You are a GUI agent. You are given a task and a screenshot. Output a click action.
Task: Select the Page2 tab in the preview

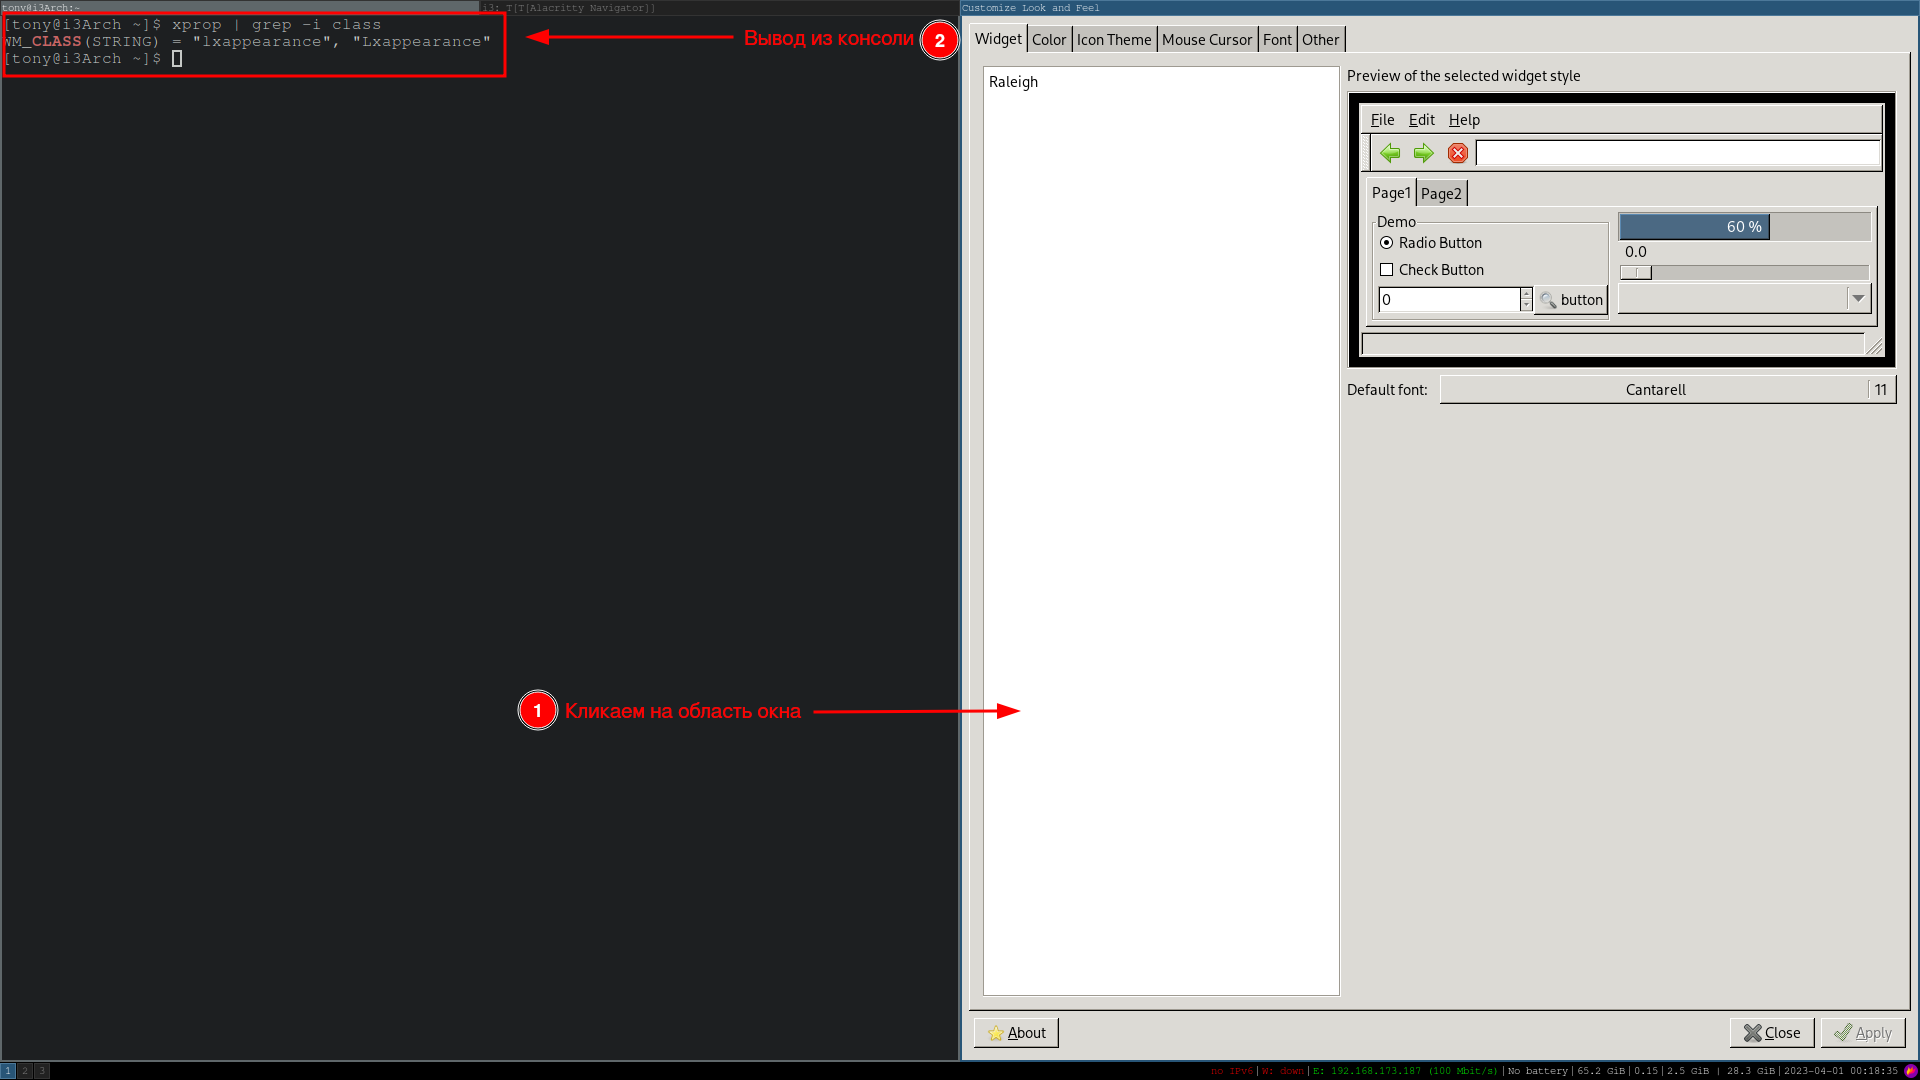click(1441, 194)
